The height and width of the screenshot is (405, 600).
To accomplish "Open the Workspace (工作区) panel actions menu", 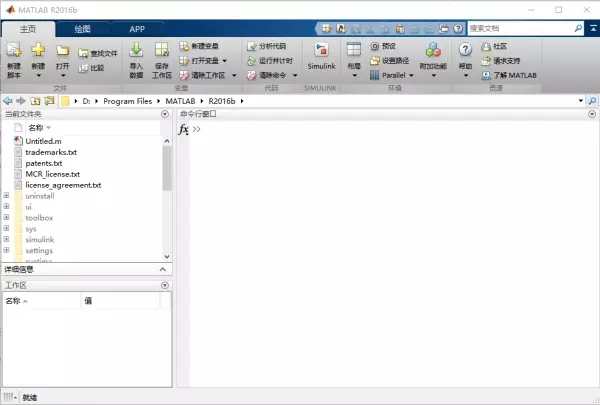I will 165,285.
